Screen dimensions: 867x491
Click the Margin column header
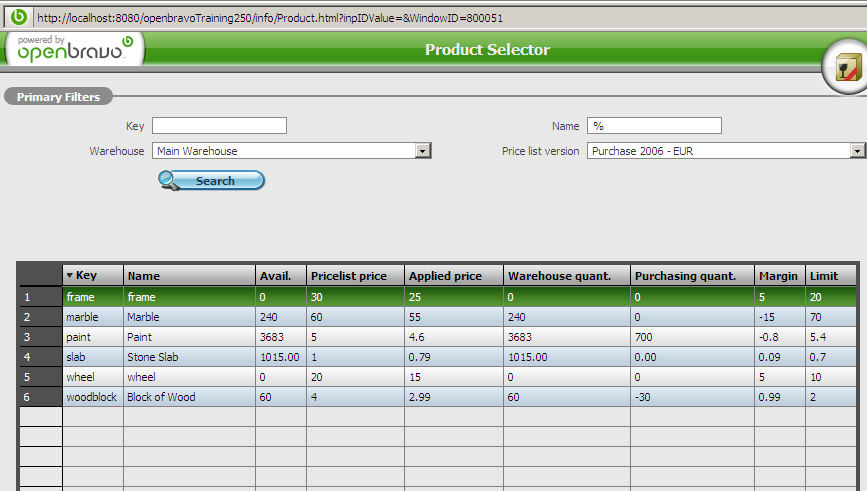(x=779, y=276)
